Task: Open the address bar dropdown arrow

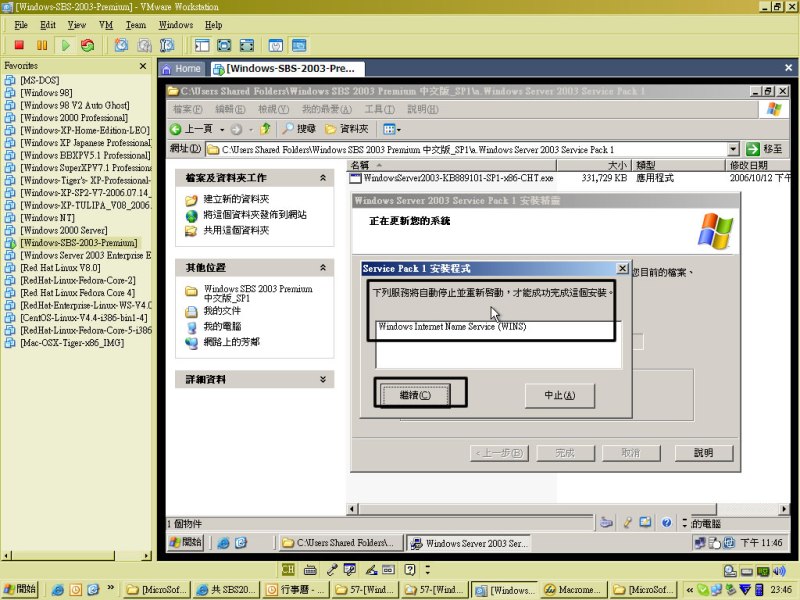Action: point(733,149)
